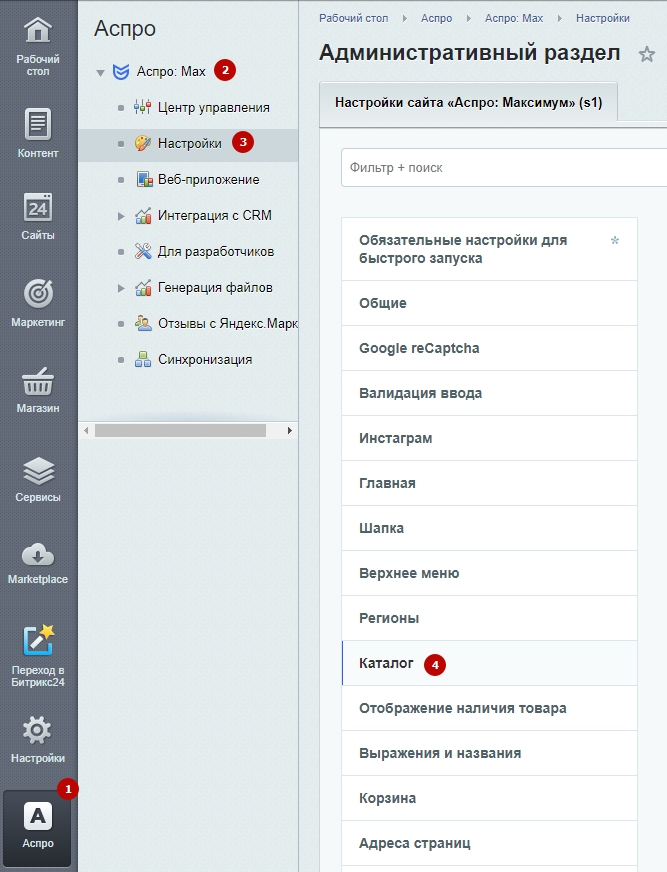
Task: Open the Сервисы layers icon
Action: coord(38,470)
